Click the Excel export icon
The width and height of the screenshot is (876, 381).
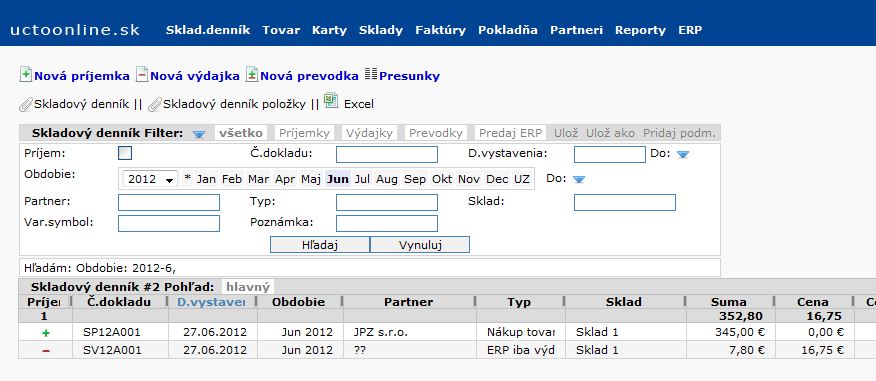click(x=331, y=101)
